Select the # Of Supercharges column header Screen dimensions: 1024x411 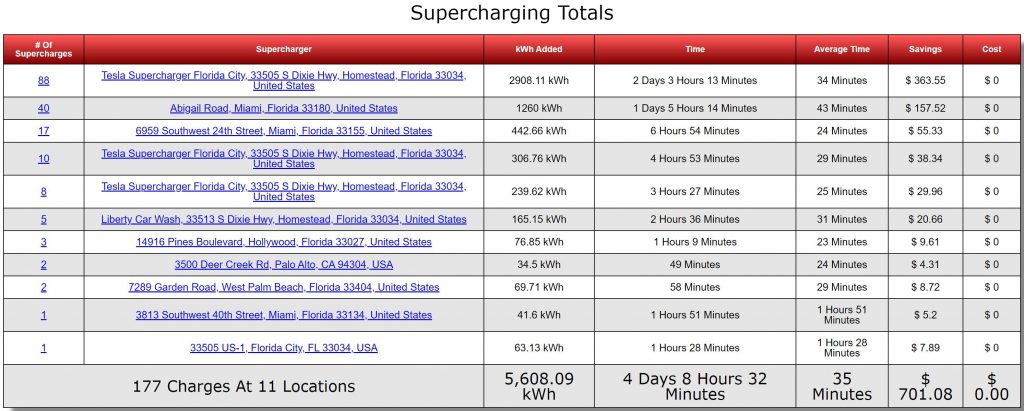43,50
